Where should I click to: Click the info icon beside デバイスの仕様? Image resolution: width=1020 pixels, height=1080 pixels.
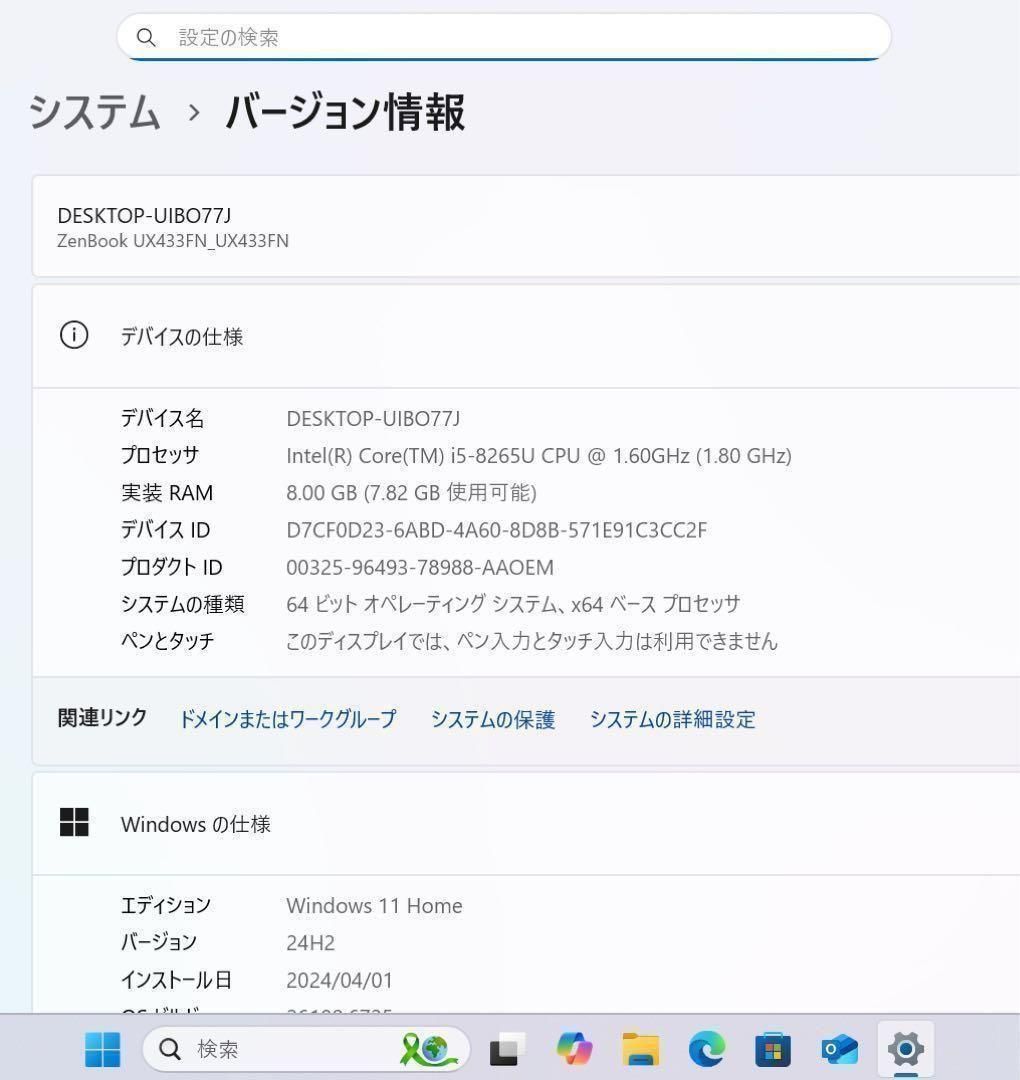(x=73, y=335)
